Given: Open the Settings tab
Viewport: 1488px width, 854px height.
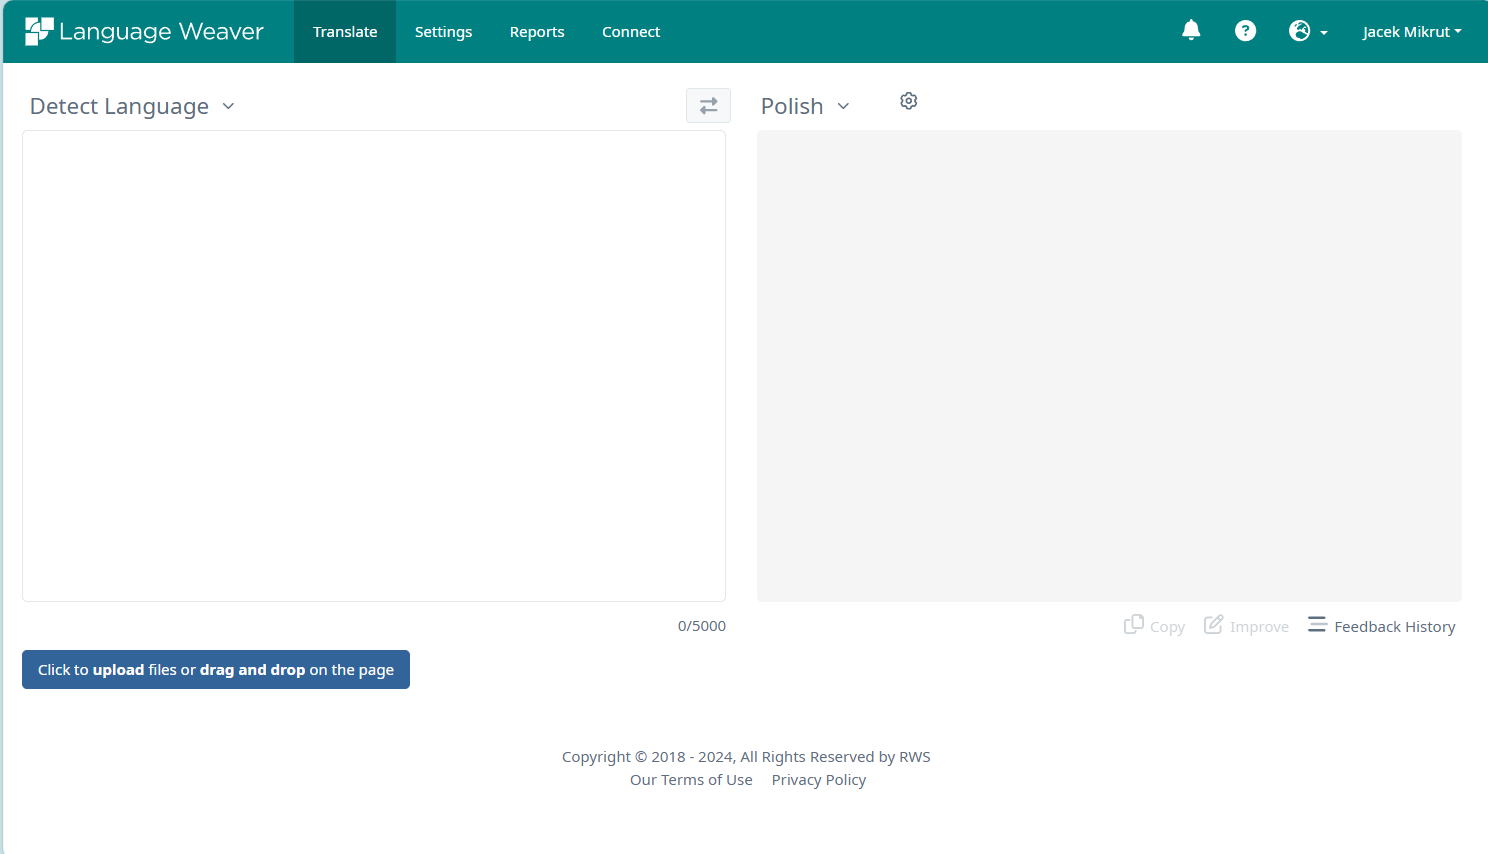Looking at the screenshot, I should (x=443, y=31).
